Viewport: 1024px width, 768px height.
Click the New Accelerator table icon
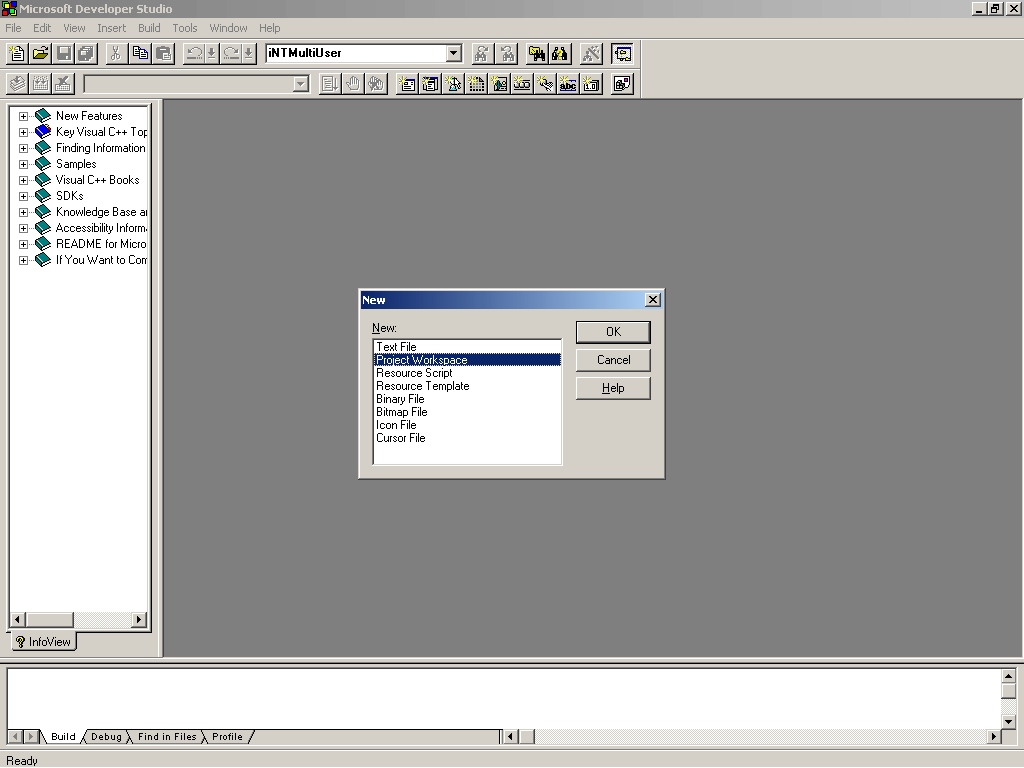tap(545, 84)
